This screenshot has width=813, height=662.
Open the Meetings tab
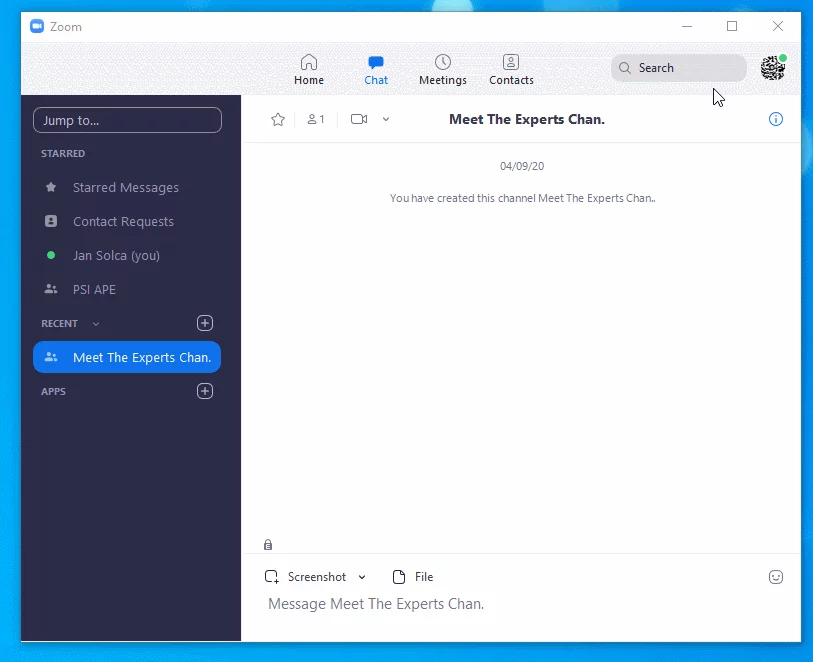(443, 69)
